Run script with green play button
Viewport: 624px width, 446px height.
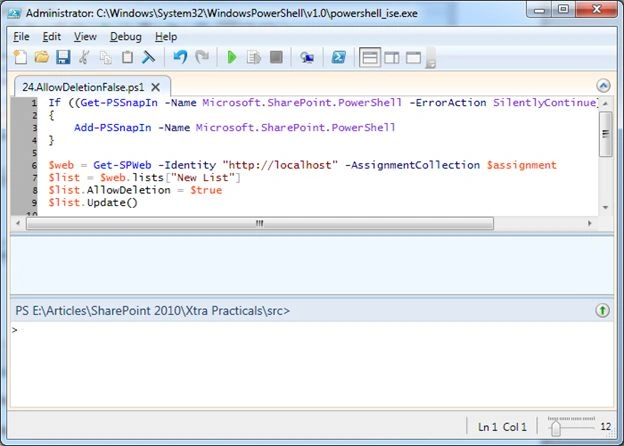pos(232,57)
